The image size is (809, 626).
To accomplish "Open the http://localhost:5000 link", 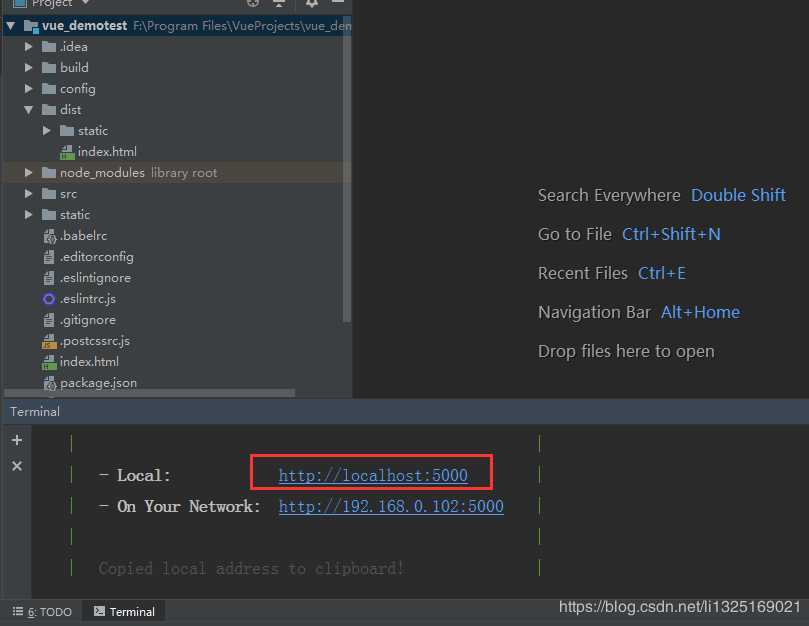I will pyautogui.click(x=373, y=475).
